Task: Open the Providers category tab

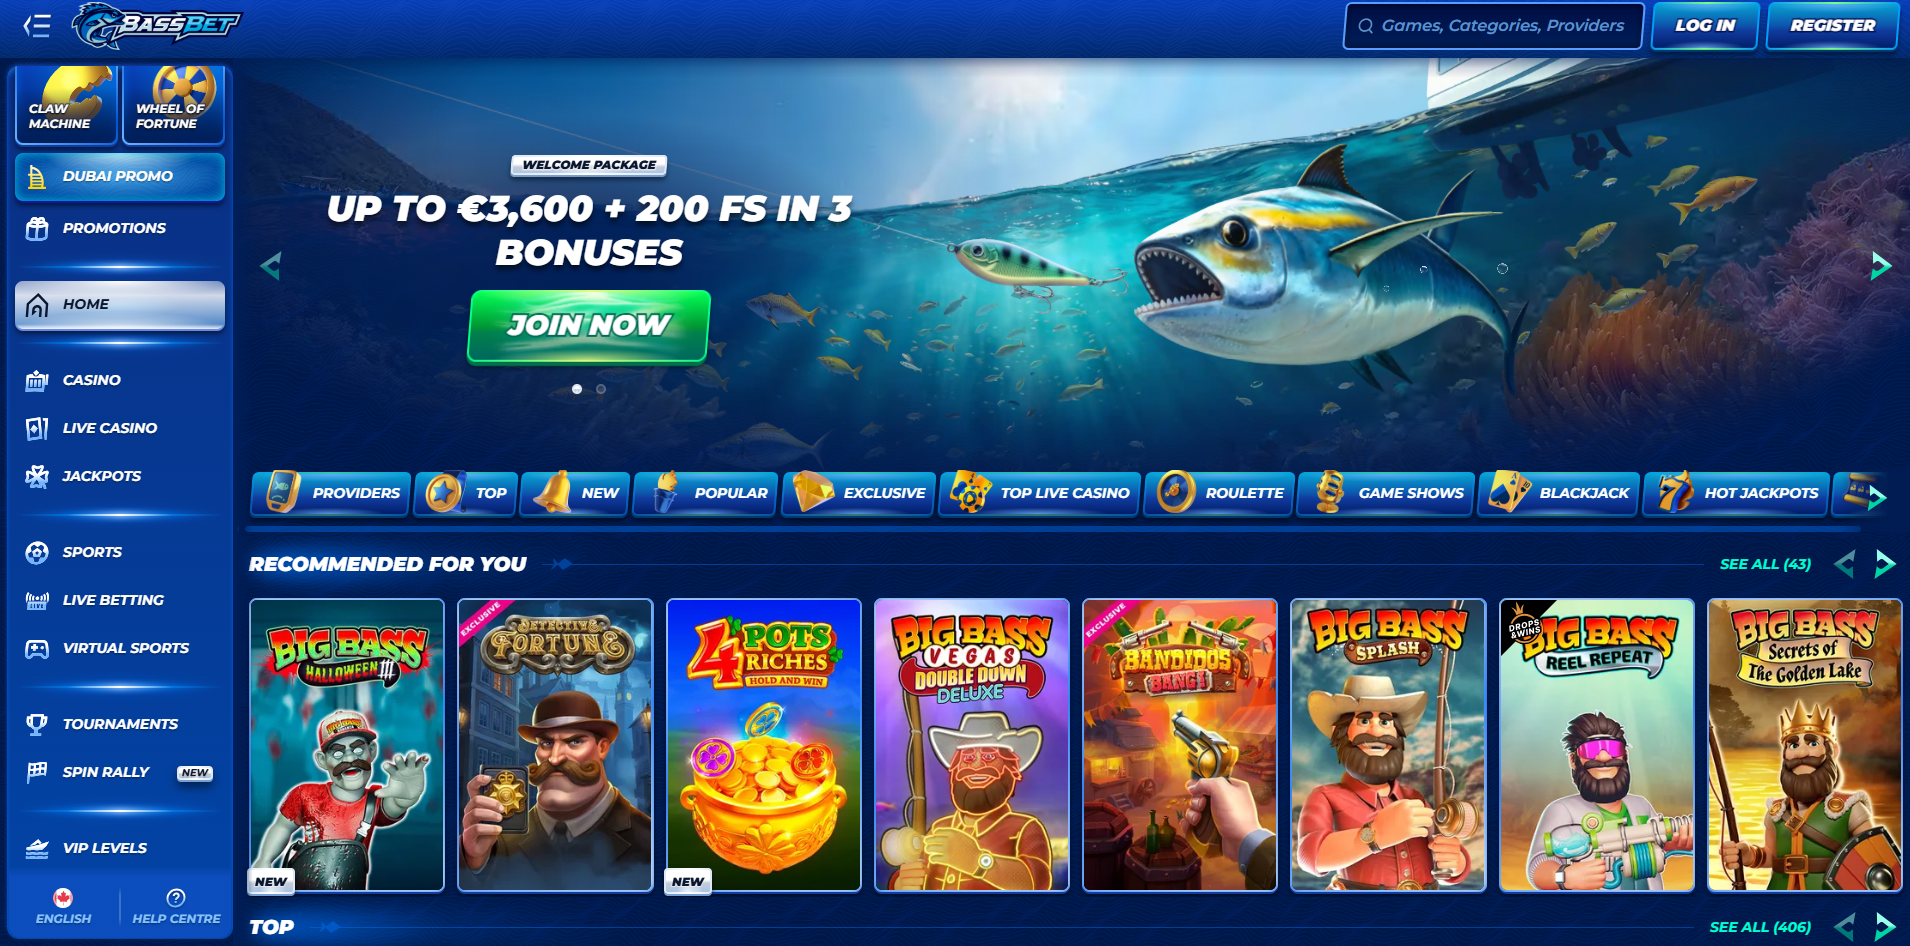Action: pyautogui.click(x=331, y=493)
